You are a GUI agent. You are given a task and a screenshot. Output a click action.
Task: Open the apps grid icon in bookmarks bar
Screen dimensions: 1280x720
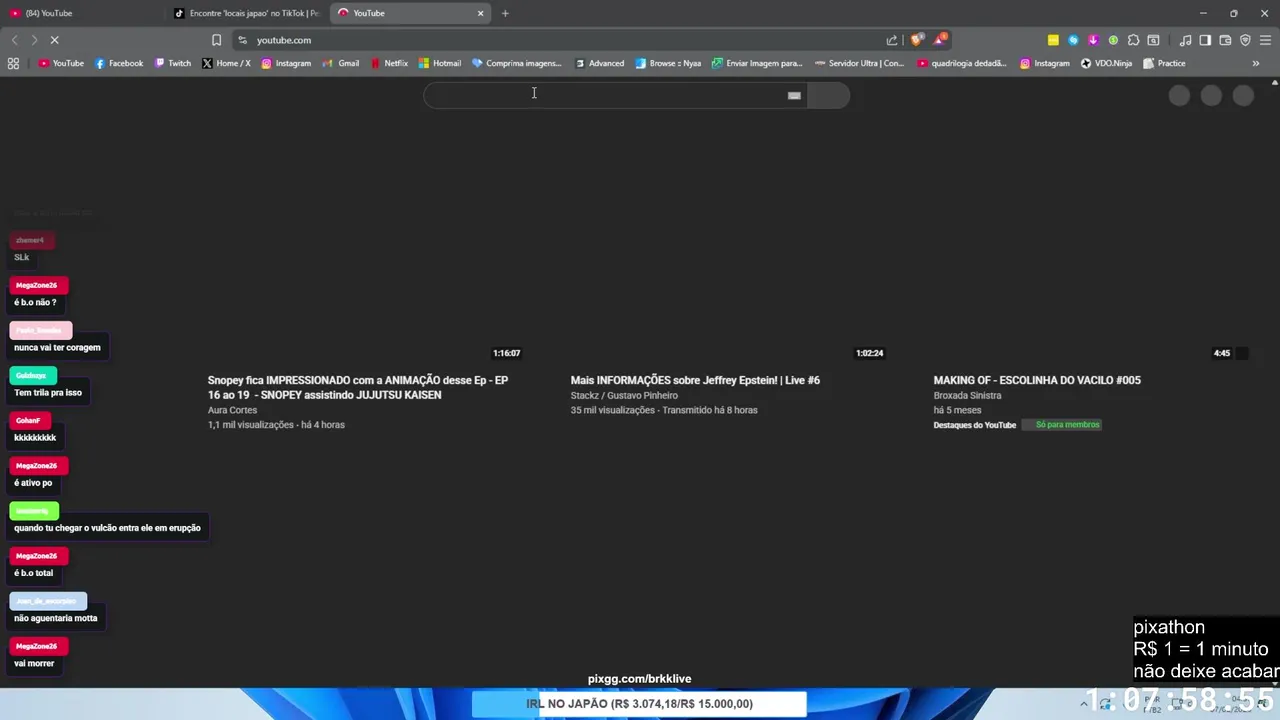[x=13, y=63]
